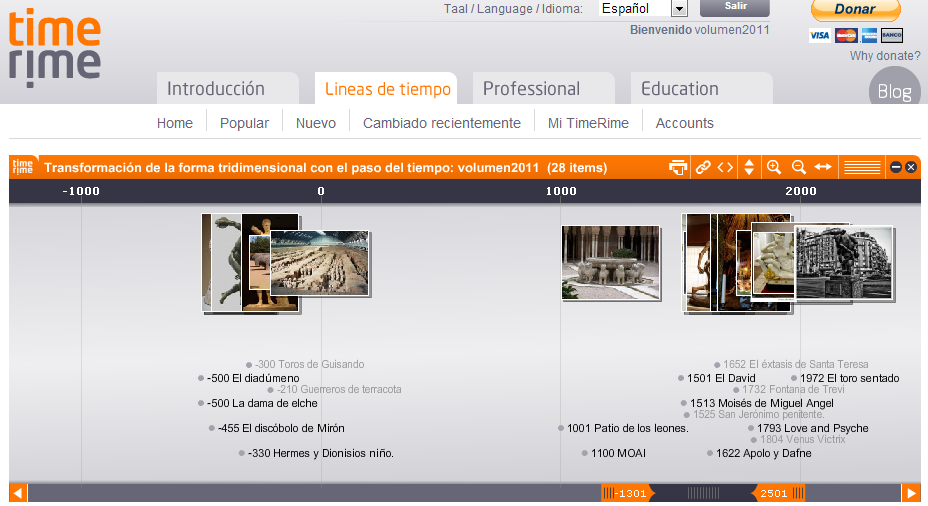Open Mi TimeRime
Image resolution: width=928 pixels, height=506 pixels.
point(588,123)
